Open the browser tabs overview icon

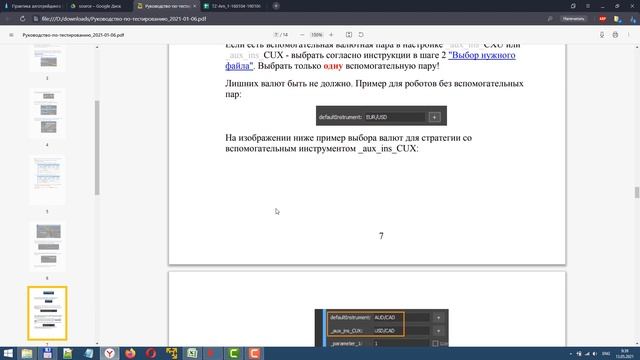tap(573, 6)
